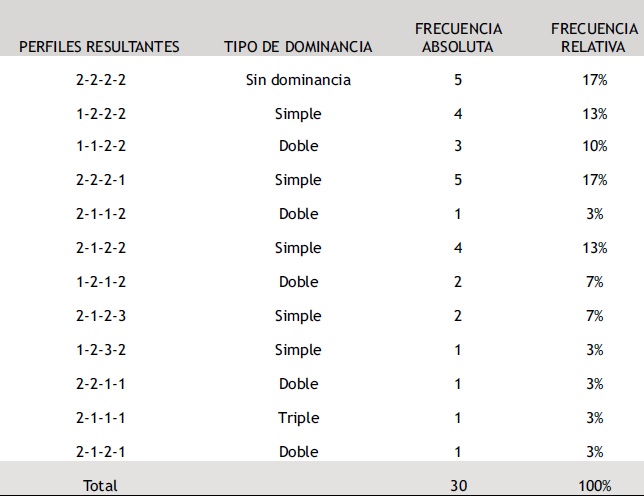Click the FRECUENCIA RELATIVA column header
Image resolution: width=644 pixels, height=496 pixels.
point(594,38)
